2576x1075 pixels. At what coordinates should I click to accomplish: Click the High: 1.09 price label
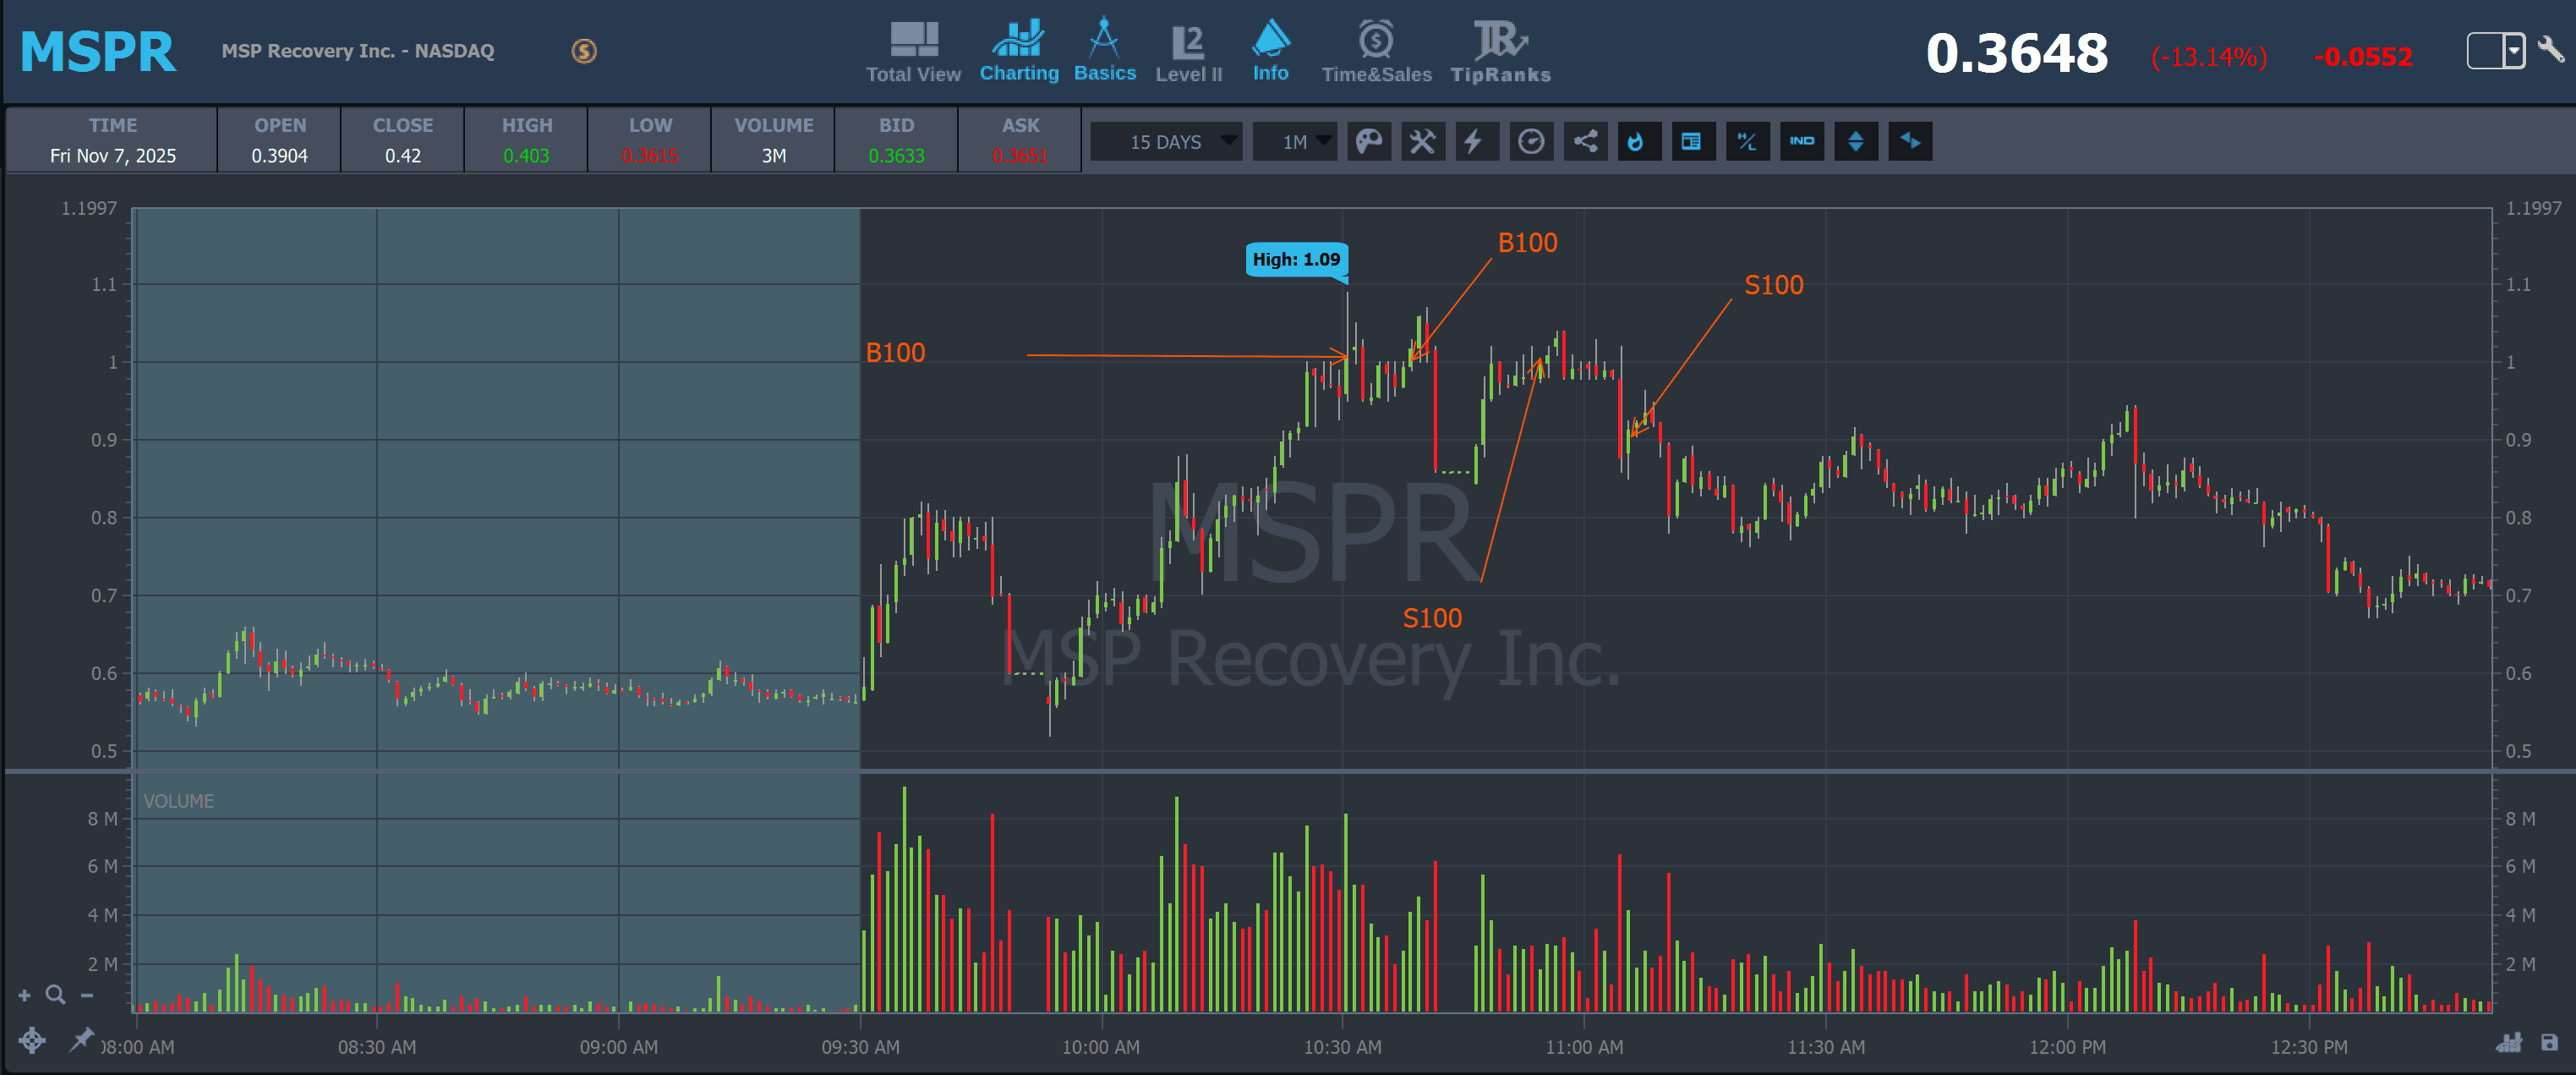click(x=1296, y=260)
